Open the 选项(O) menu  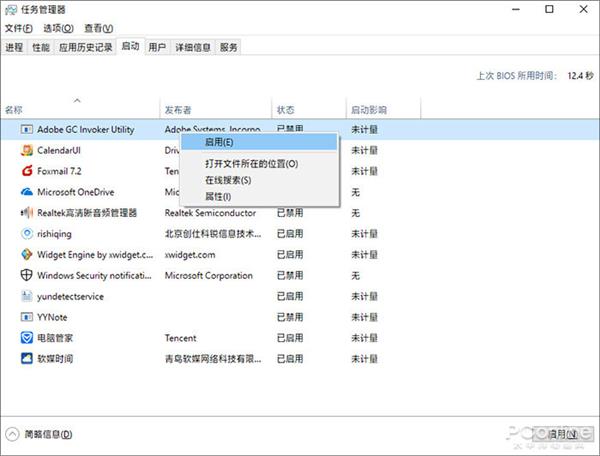coord(58,28)
